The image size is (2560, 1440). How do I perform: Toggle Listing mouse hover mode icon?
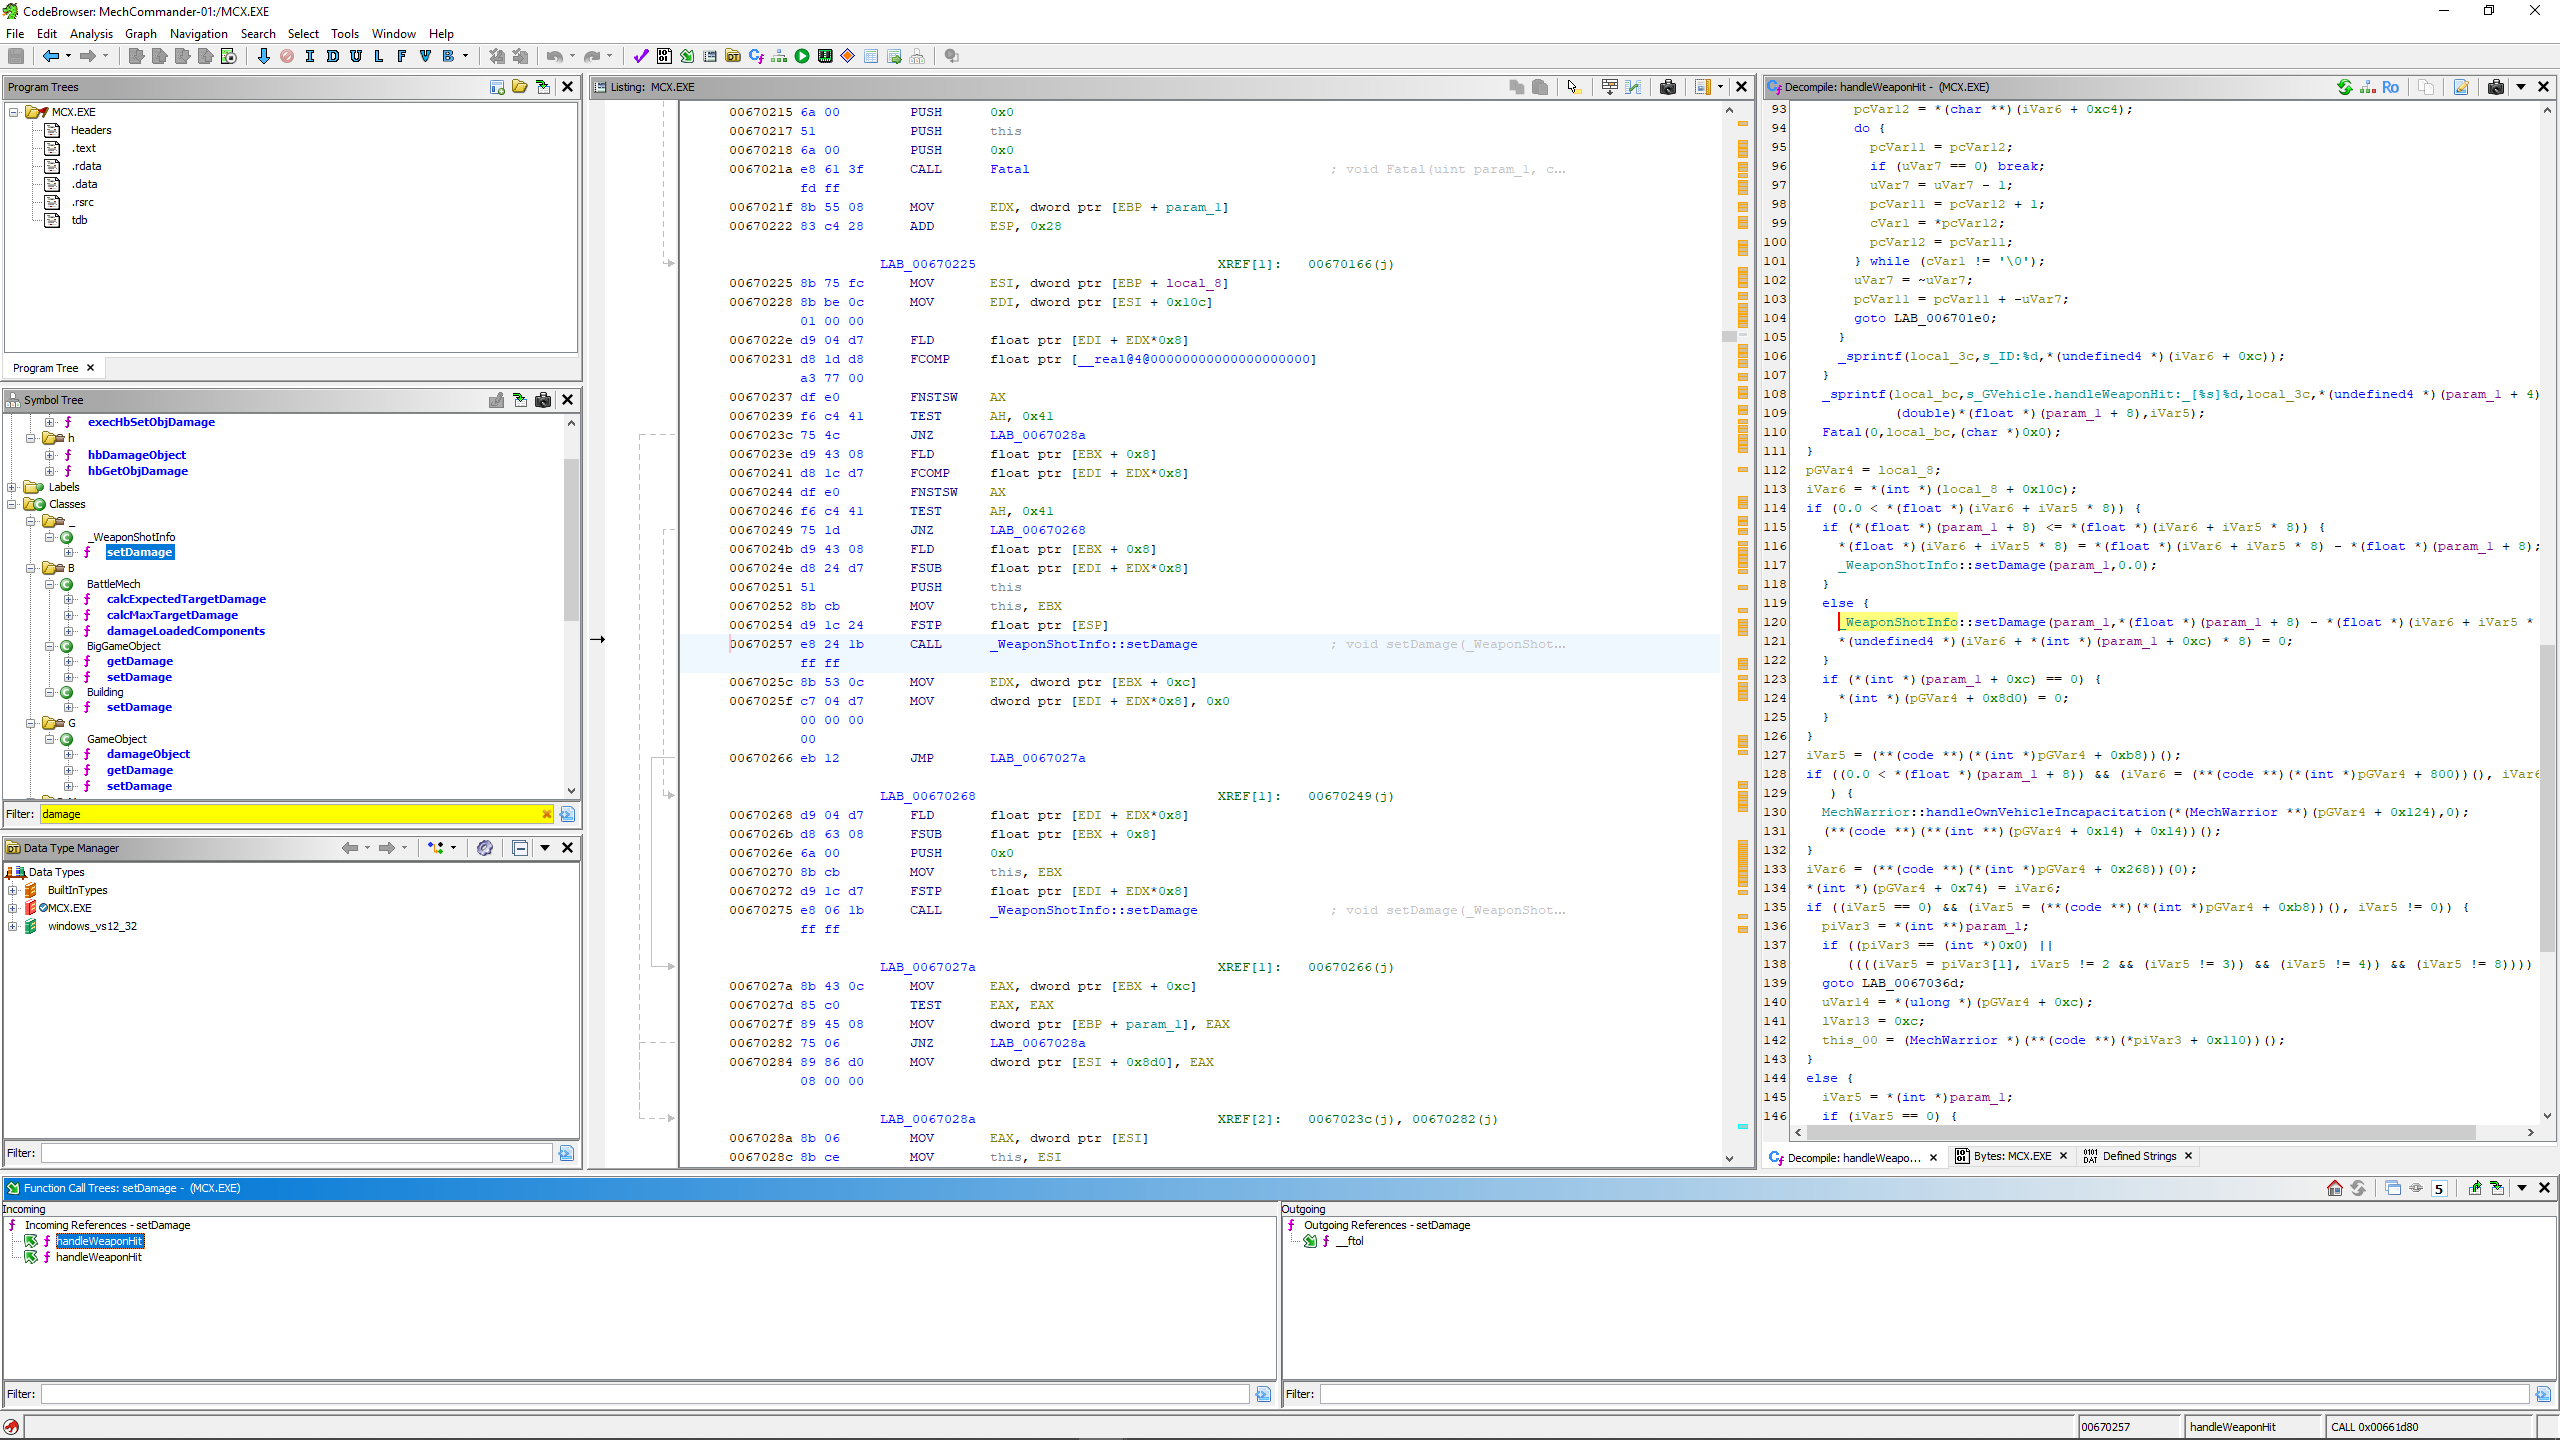coord(1573,87)
